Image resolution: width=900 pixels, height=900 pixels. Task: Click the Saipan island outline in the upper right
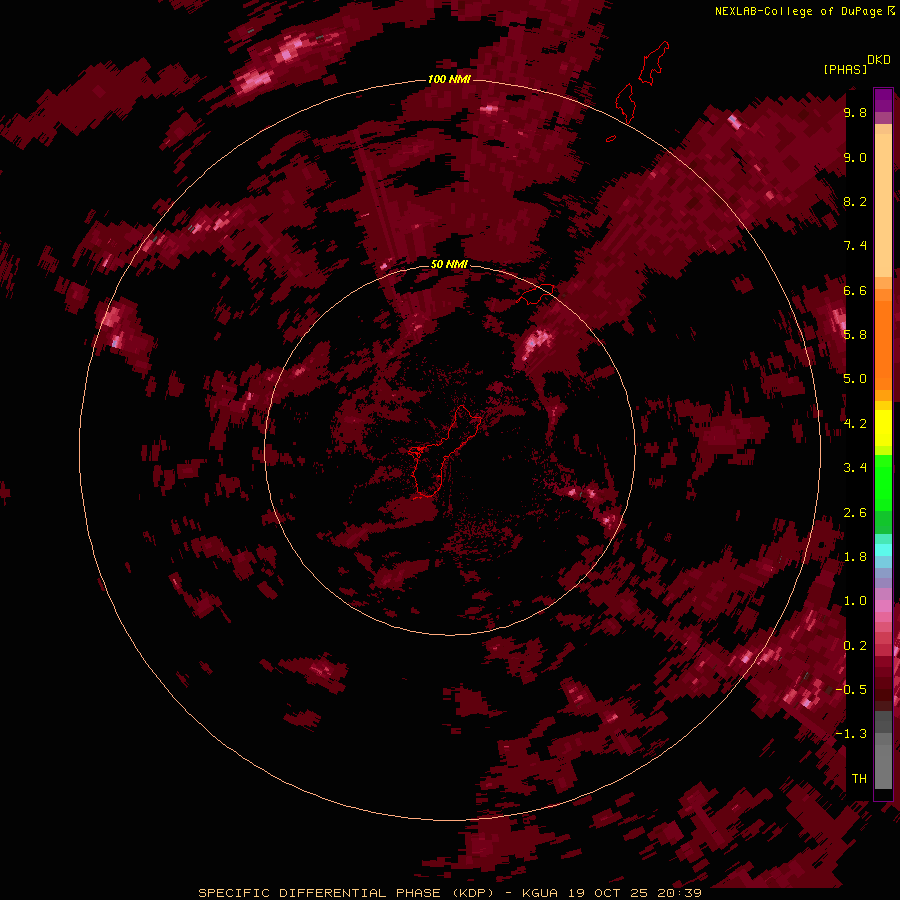coord(654,63)
